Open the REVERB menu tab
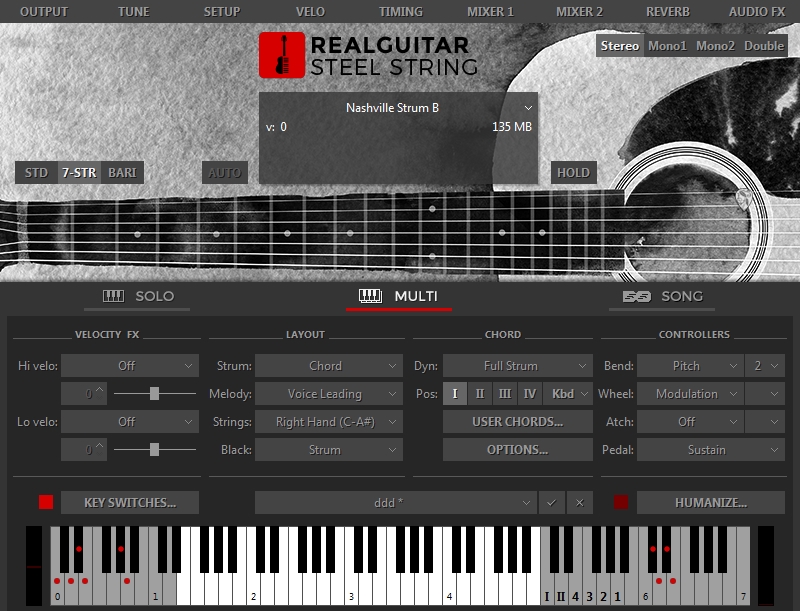The width and height of the screenshot is (800, 611). pyautogui.click(x=667, y=12)
